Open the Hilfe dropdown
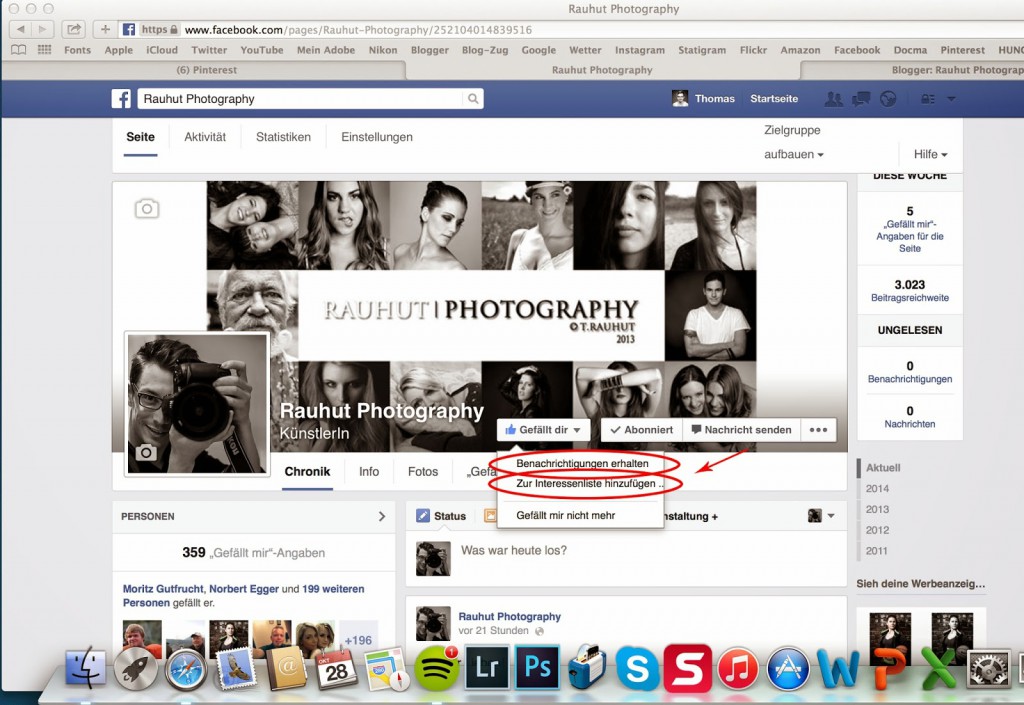 tap(931, 154)
